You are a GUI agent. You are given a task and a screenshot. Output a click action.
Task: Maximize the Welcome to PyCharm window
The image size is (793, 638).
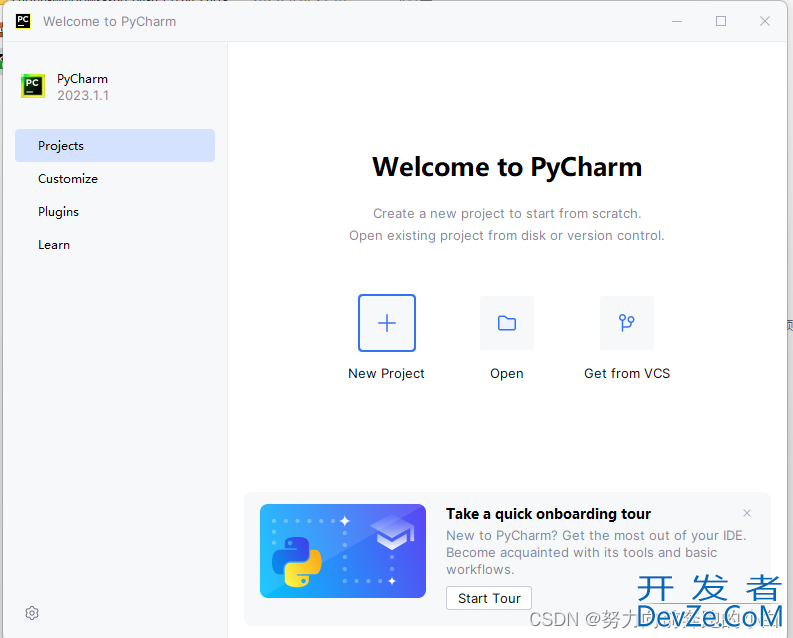[721, 21]
